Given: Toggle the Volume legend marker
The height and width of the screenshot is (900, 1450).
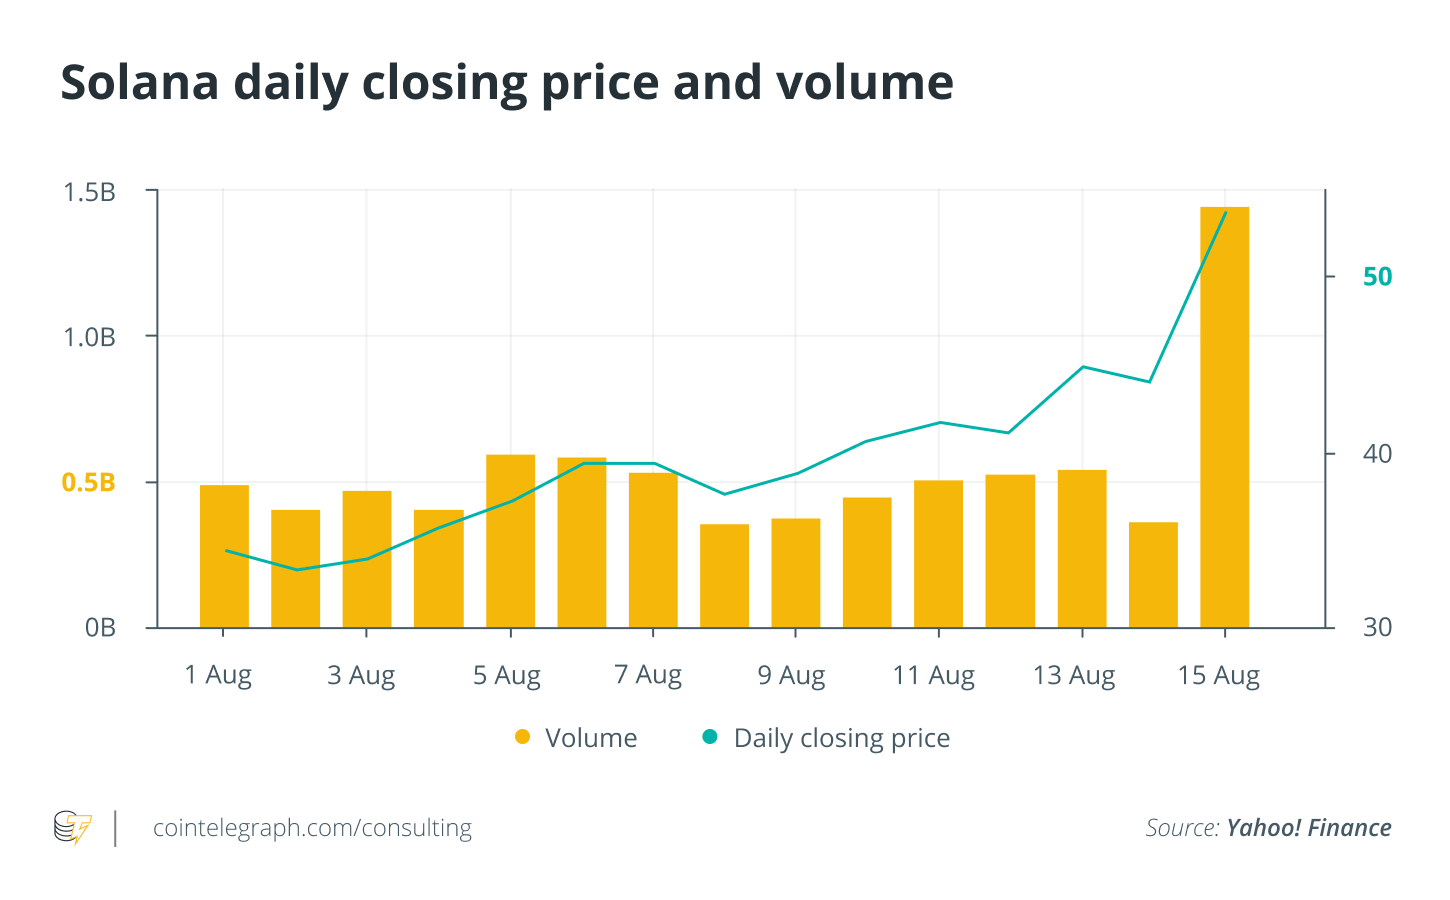Looking at the screenshot, I should tap(522, 737).
